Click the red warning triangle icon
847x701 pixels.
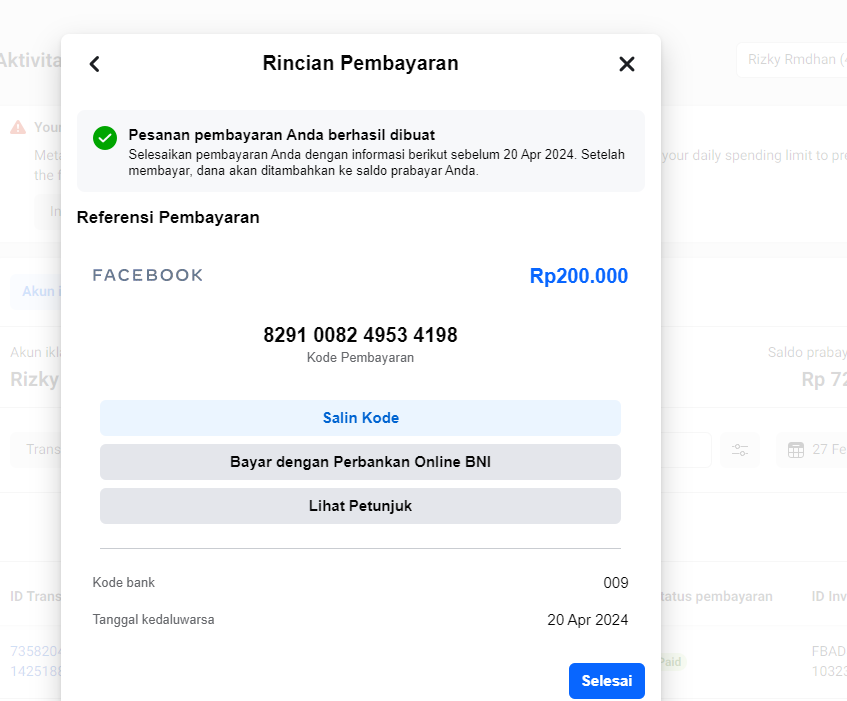click(18, 127)
